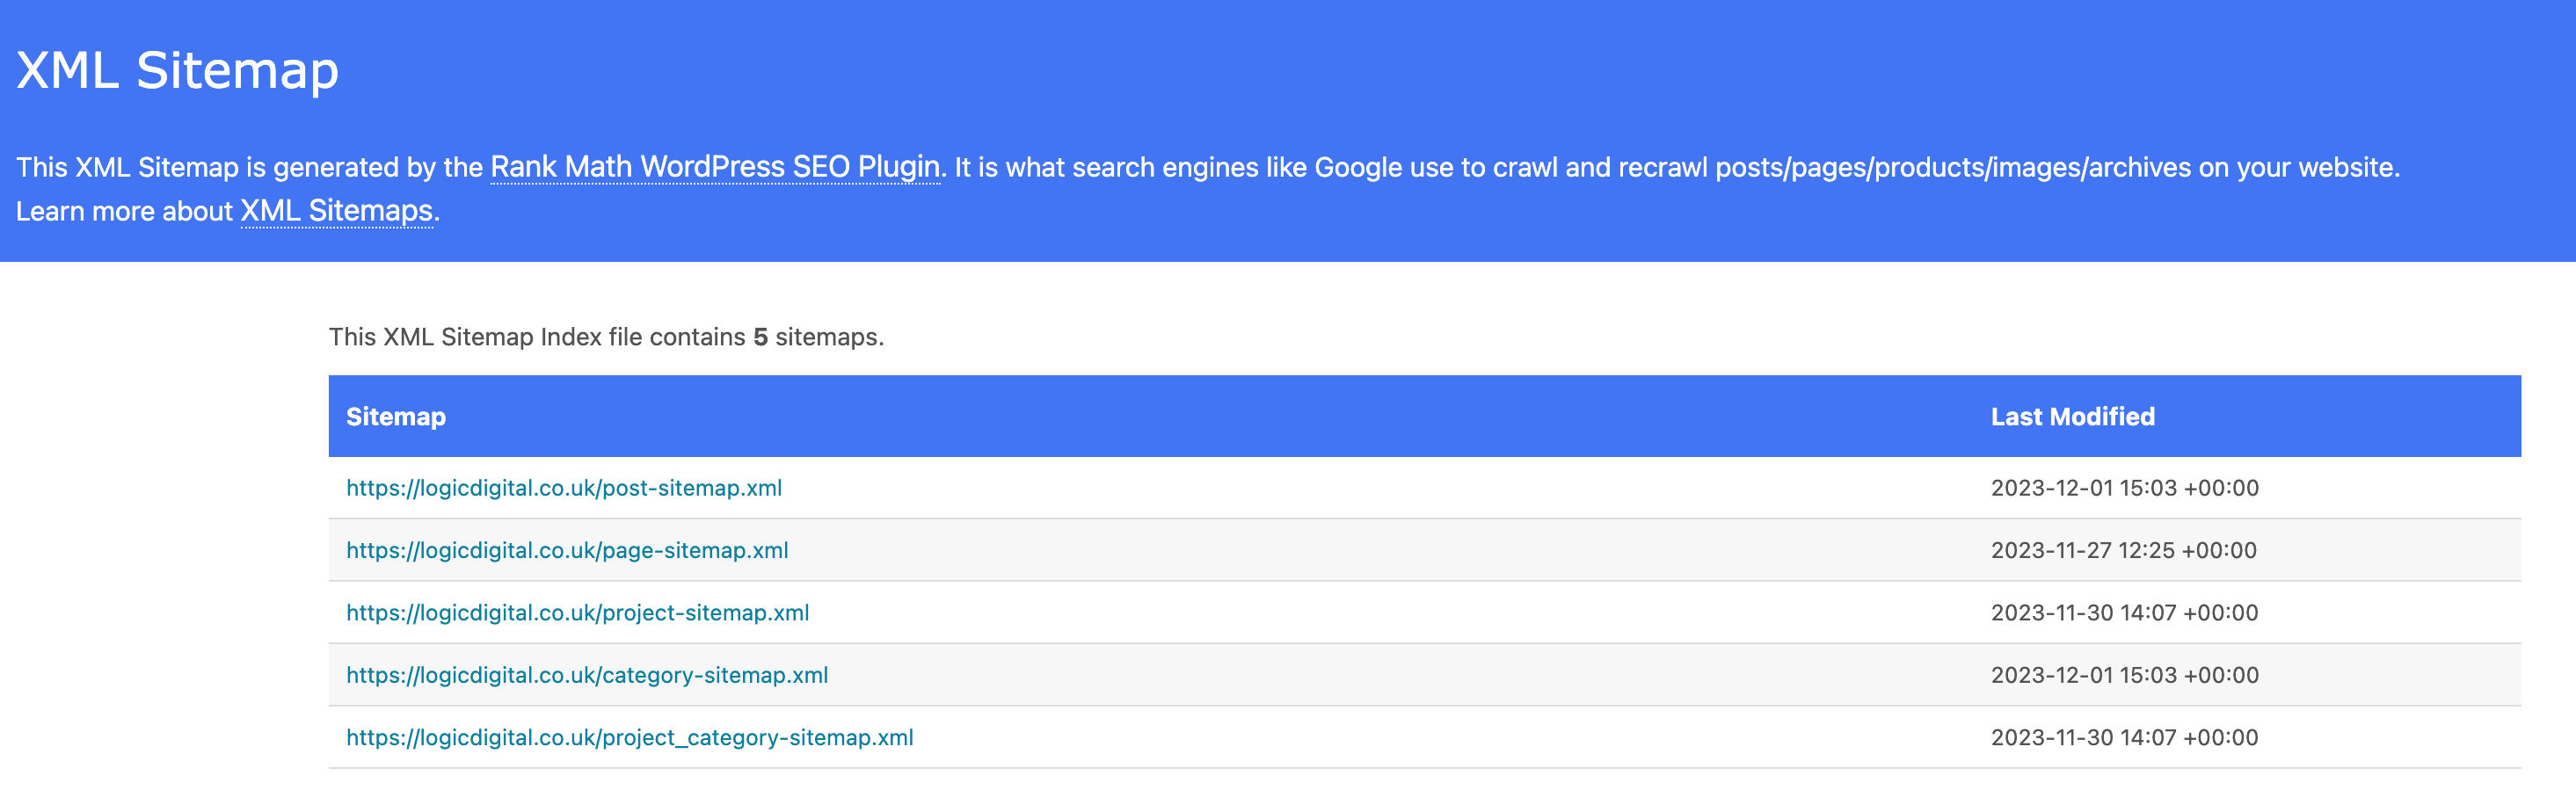Select the 2023-12-01 15:03 date for post-sitemap
Image resolution: width=2576 pixels, height=812 pixels.
pyautogui.click(x=2124, y=488)
